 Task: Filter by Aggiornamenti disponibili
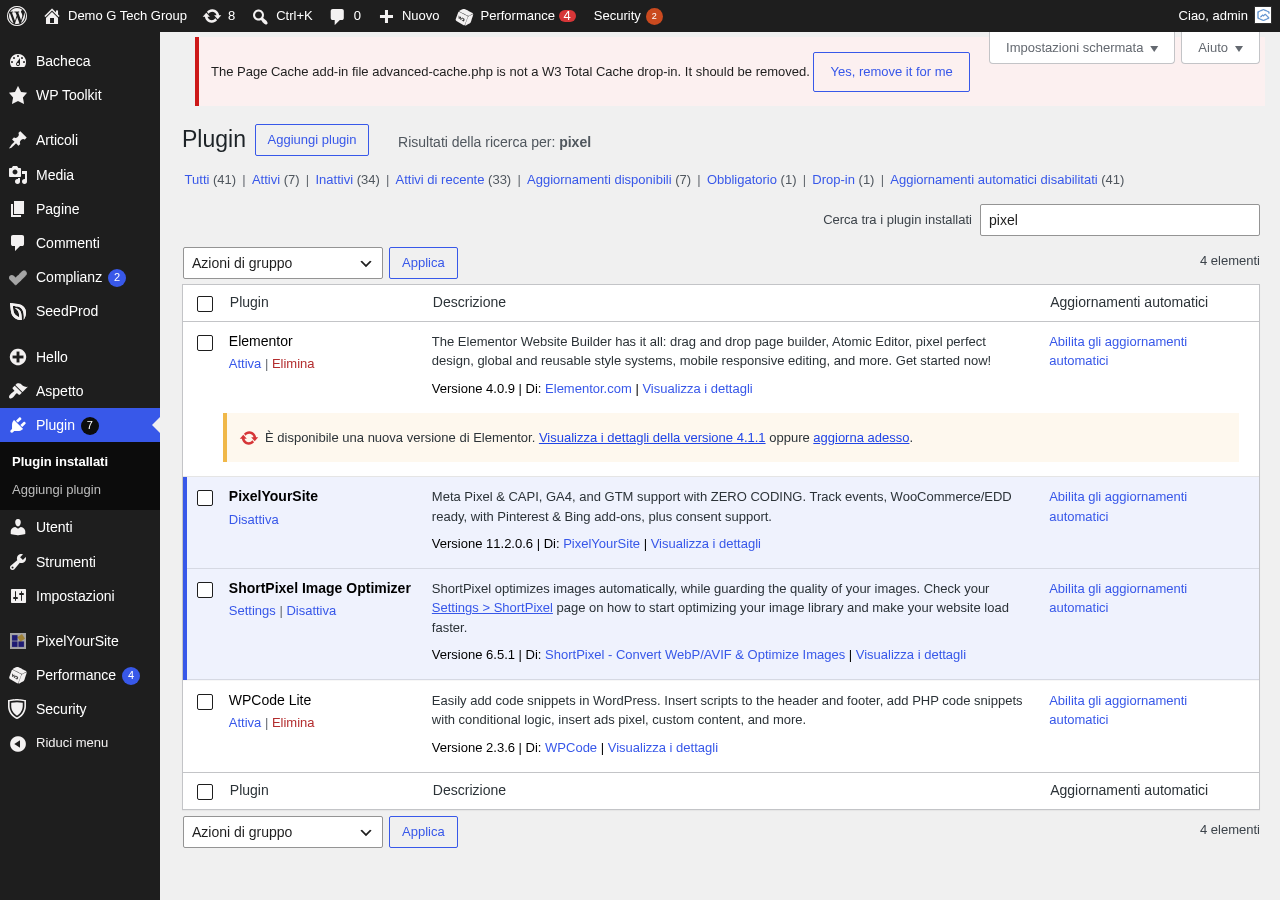click(599, 180)
